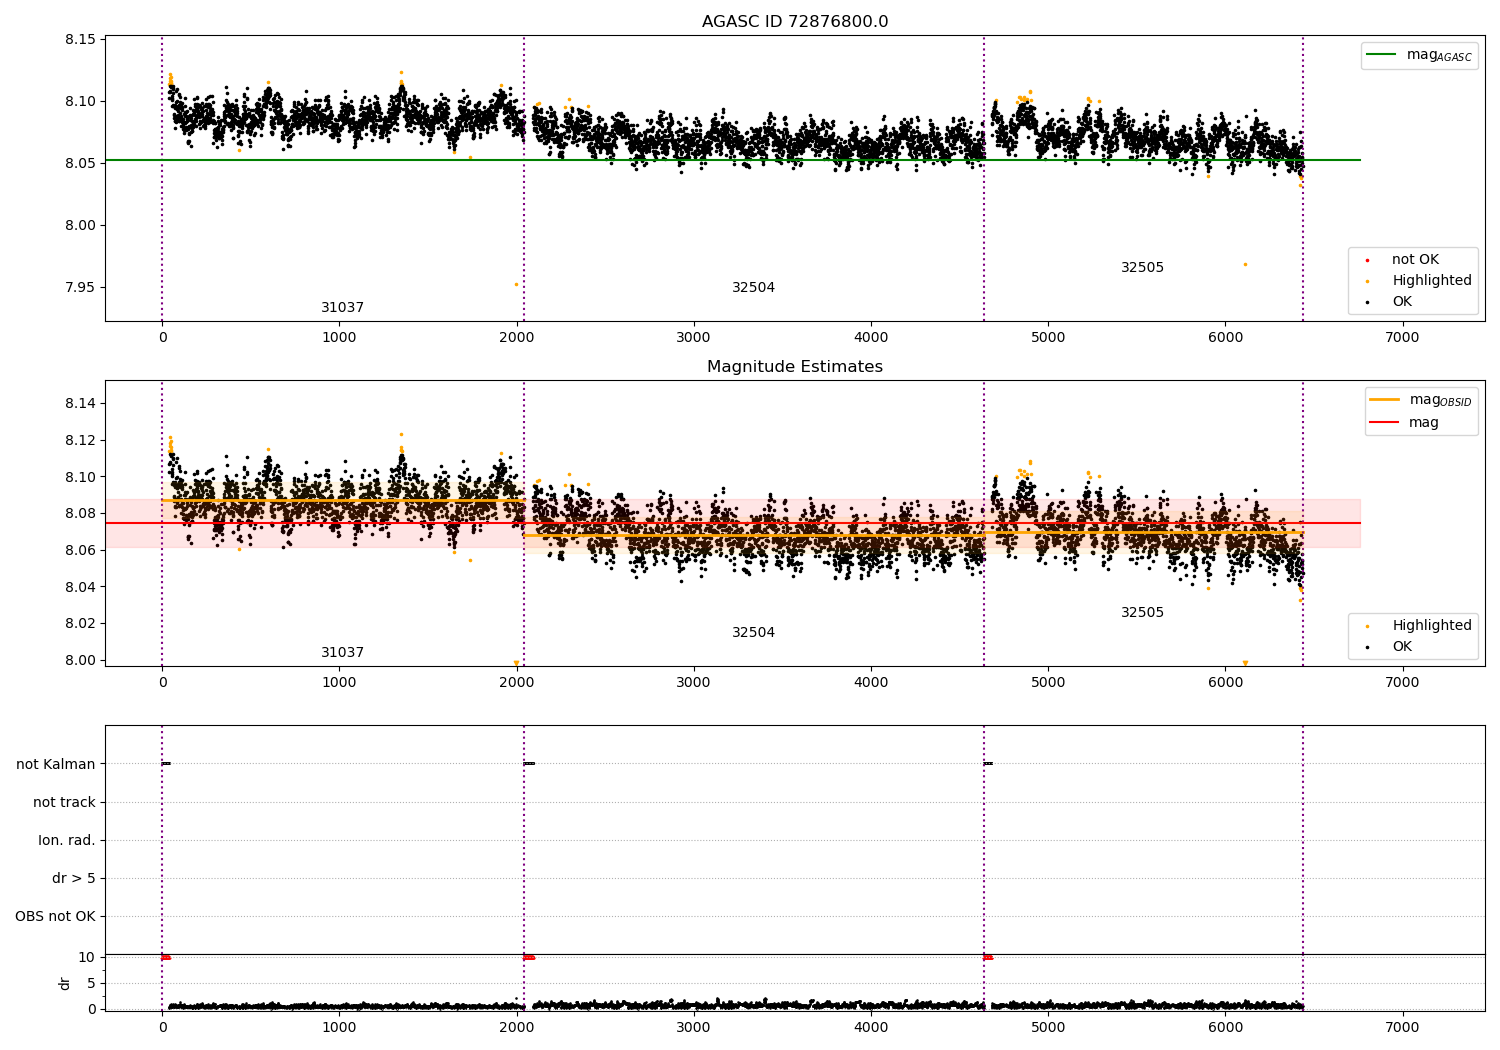Click obsid label 32505 in the middle plot
1500x1050 pixels.
tap(1142, 613)
